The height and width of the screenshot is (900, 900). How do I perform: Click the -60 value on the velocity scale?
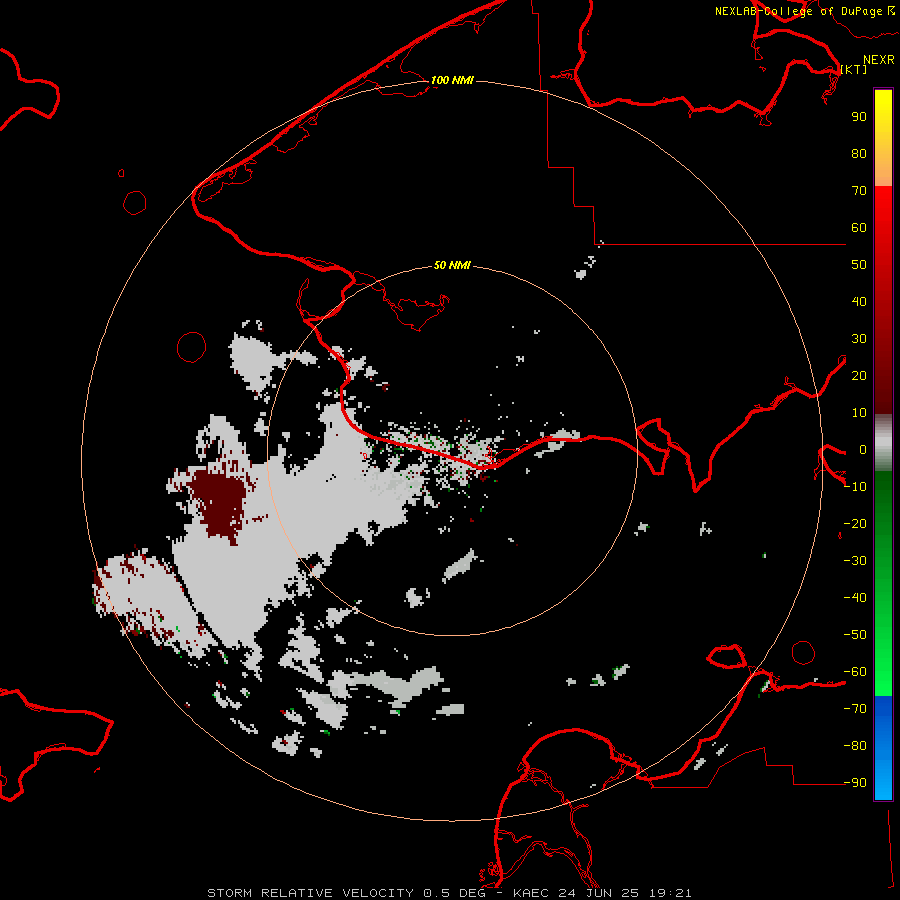tap(855, 672)
